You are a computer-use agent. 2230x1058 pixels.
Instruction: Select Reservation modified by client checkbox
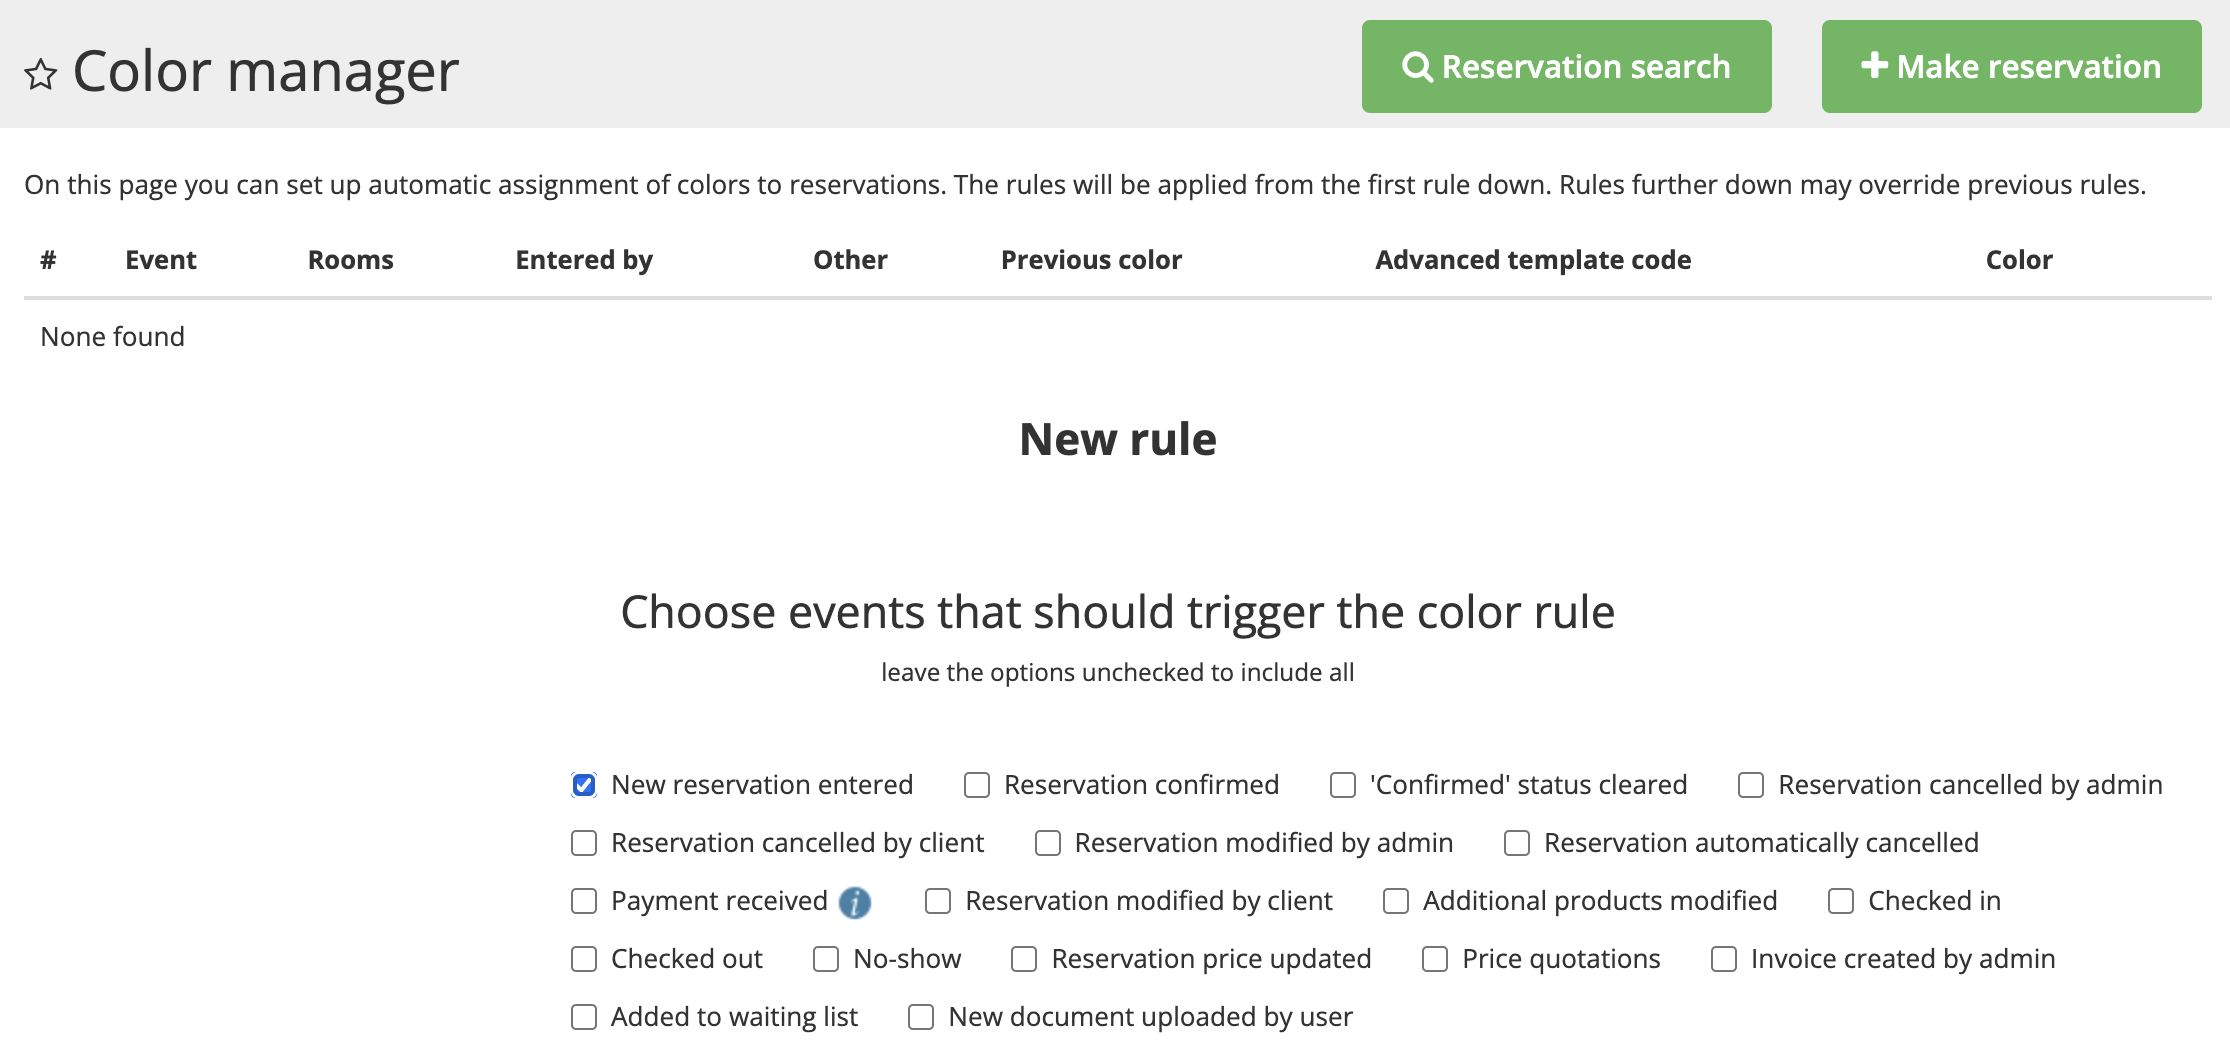(x=938, y=901)
